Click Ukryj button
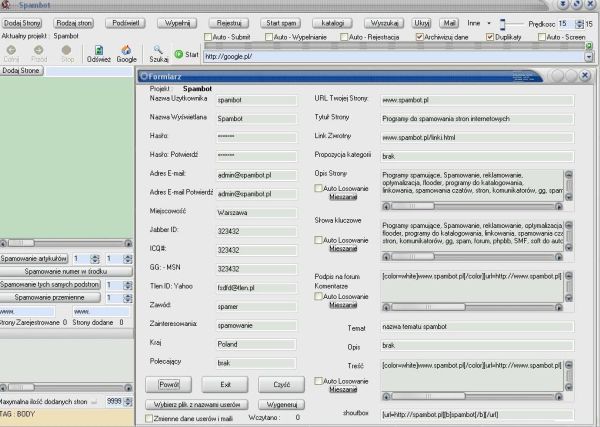This screenshot has height=427, width=600. (x=422, y=23)
